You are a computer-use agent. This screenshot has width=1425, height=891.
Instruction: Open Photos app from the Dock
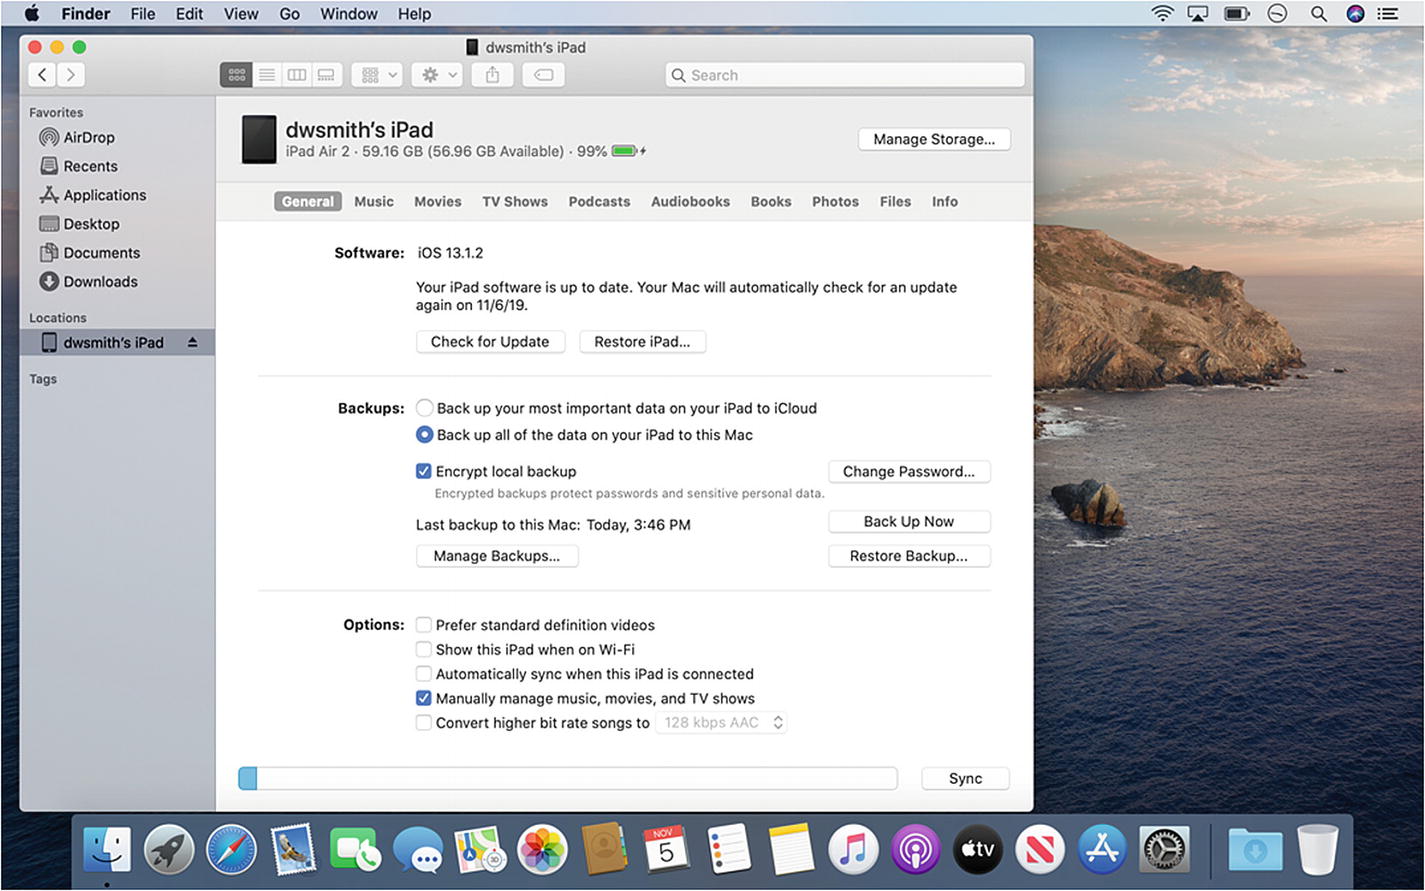coord(542,850)
